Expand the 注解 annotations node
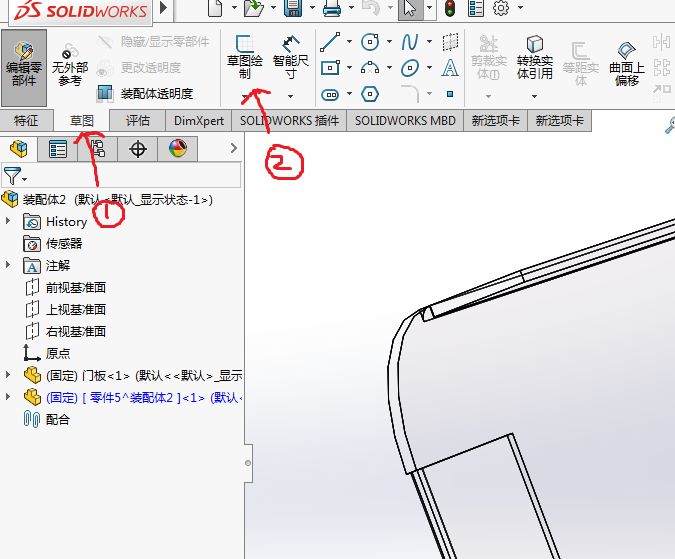The image size is (675, 559). point(9,265)
